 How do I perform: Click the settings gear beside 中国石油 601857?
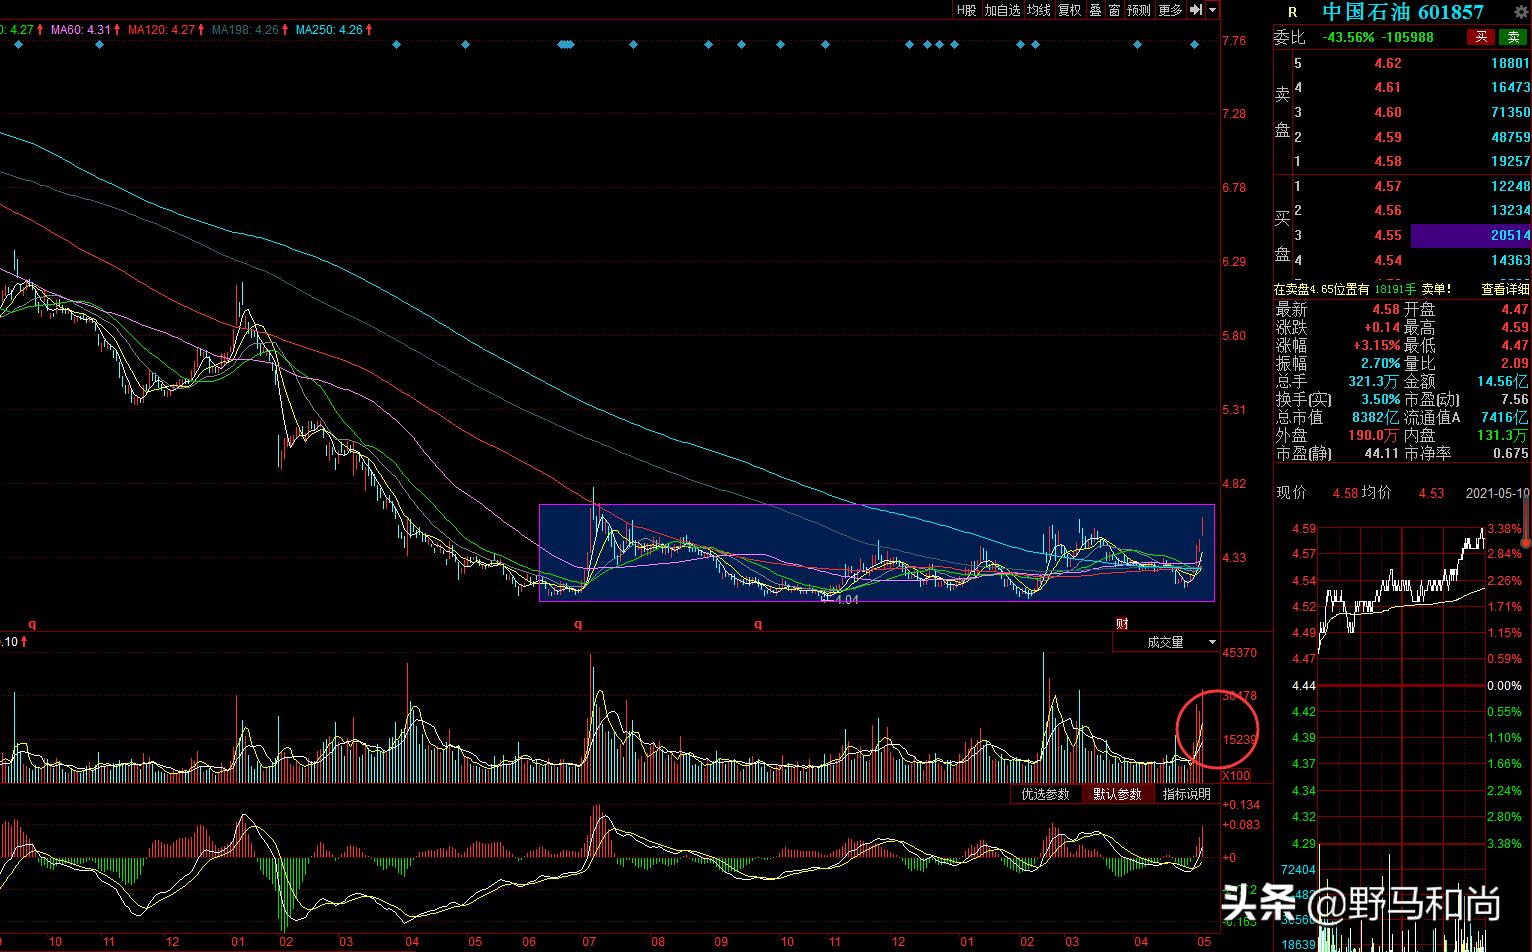click(x=1521, y=12)
